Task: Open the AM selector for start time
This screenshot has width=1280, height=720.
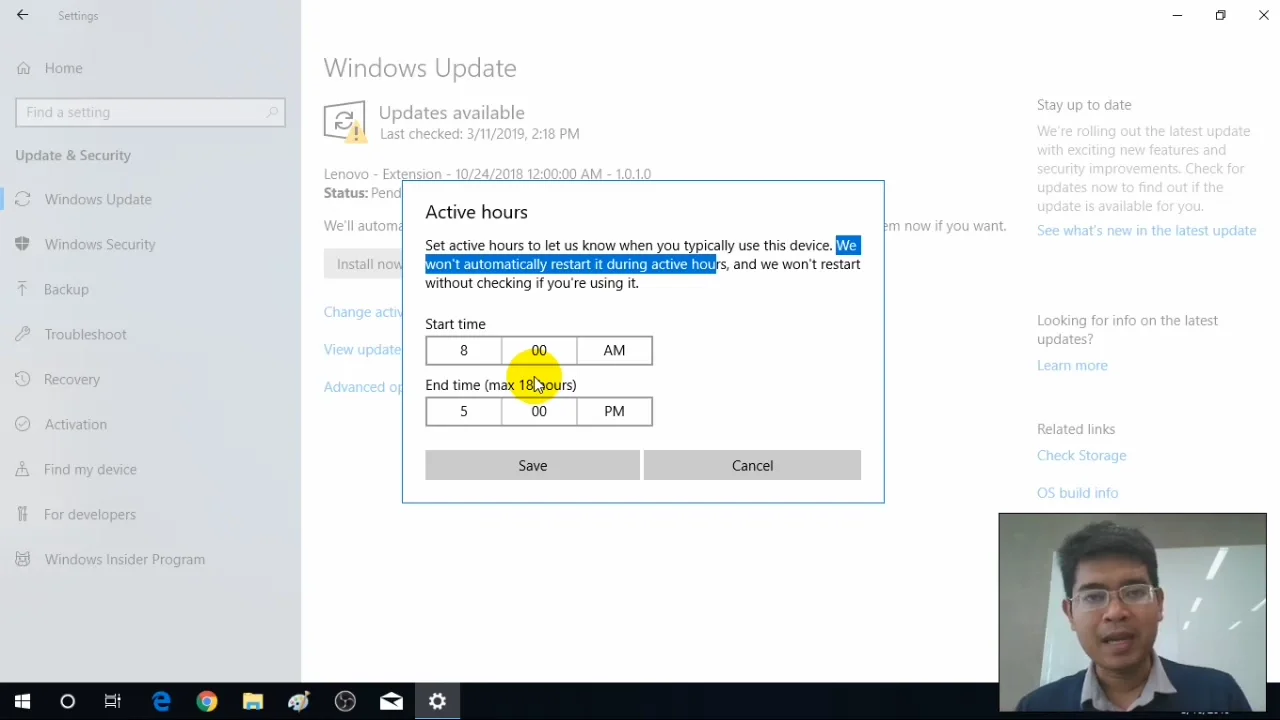Action: click(x=613, y=350)
